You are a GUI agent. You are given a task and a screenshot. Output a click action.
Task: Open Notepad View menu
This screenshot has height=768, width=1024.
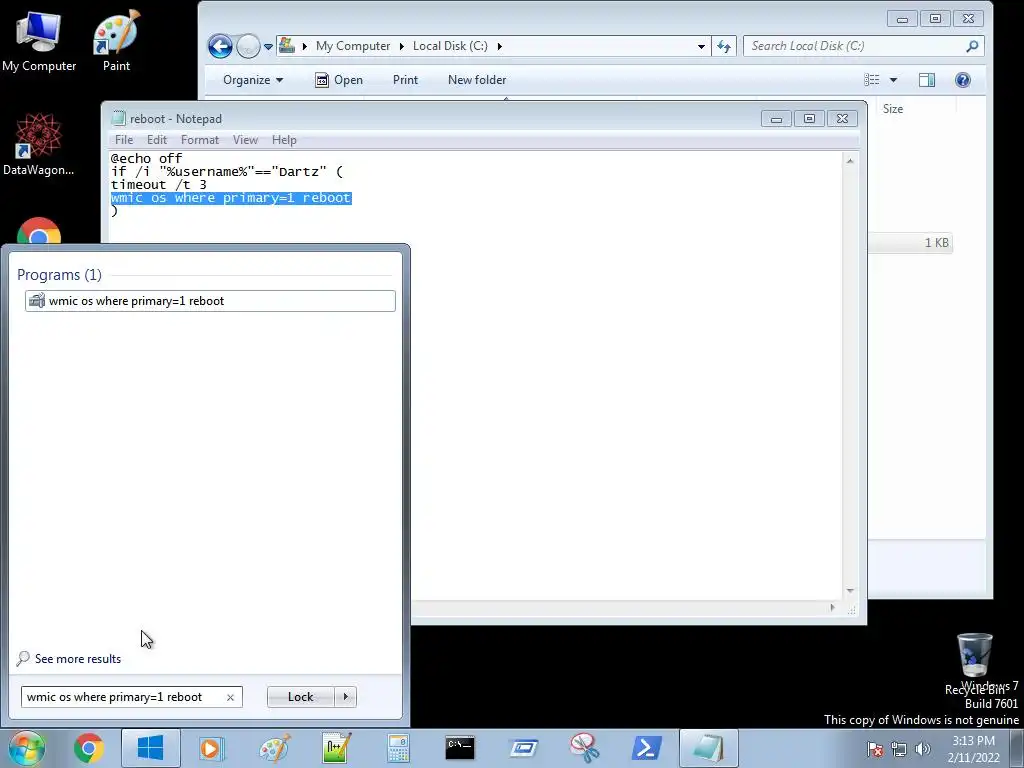(246, 140)
